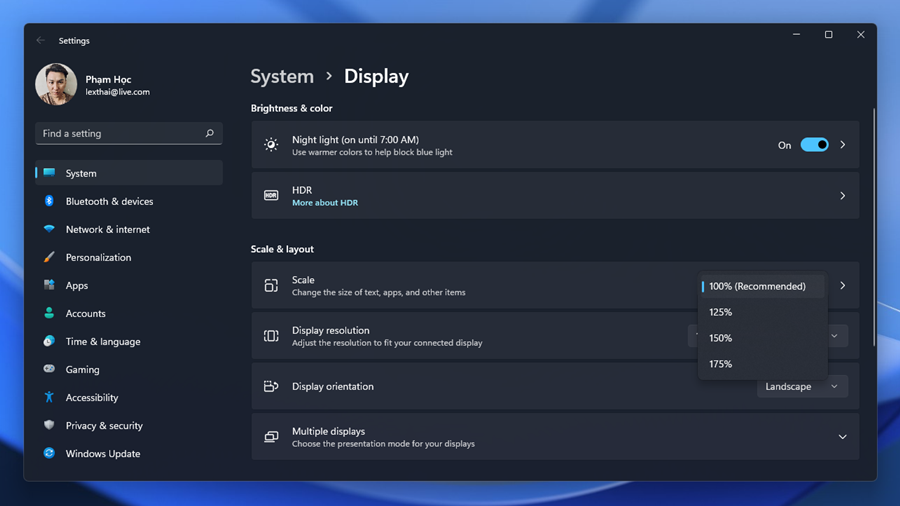Minimize the Settings window
Viewport: 900px width, 506px height.
[x=796, y=34]
